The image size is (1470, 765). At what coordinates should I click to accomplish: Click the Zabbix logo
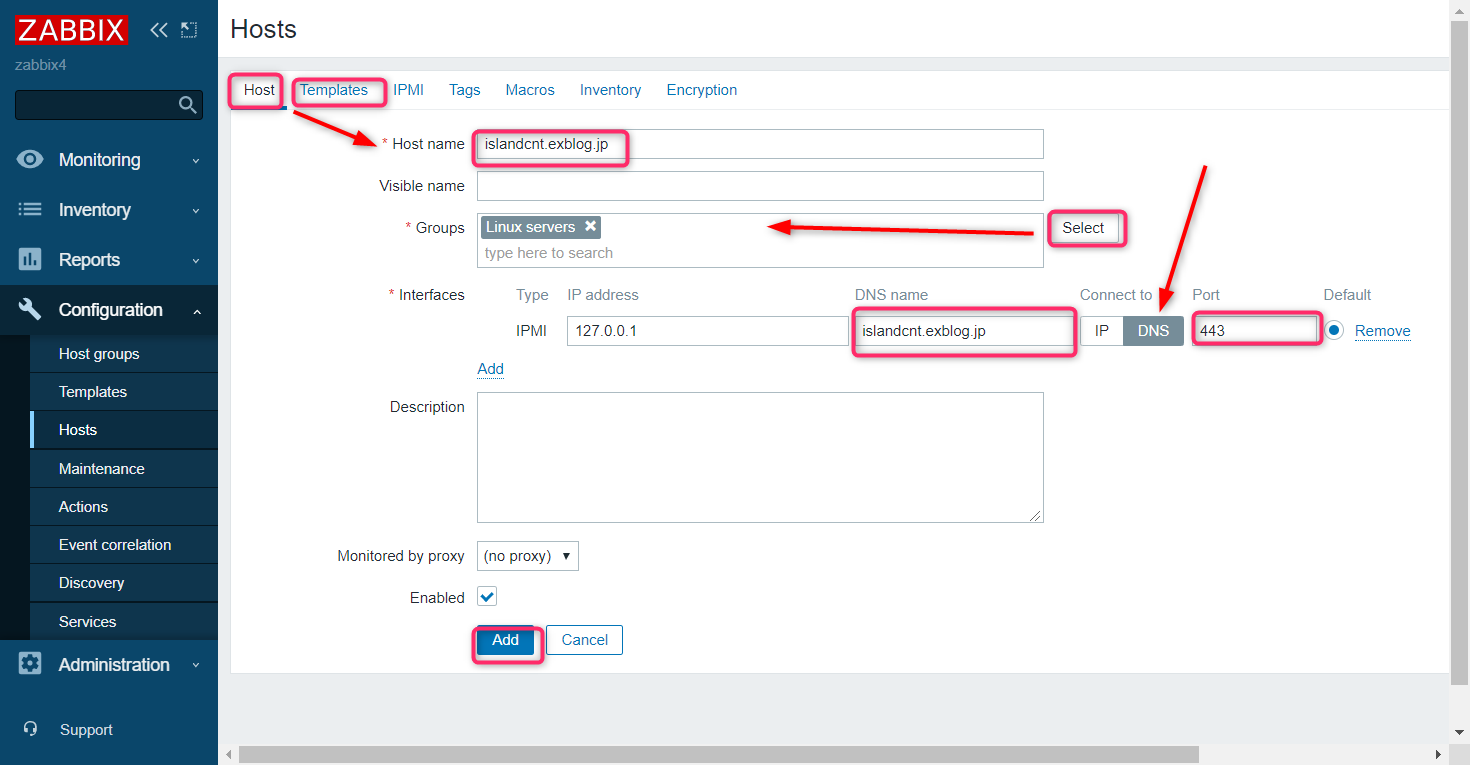71,30
